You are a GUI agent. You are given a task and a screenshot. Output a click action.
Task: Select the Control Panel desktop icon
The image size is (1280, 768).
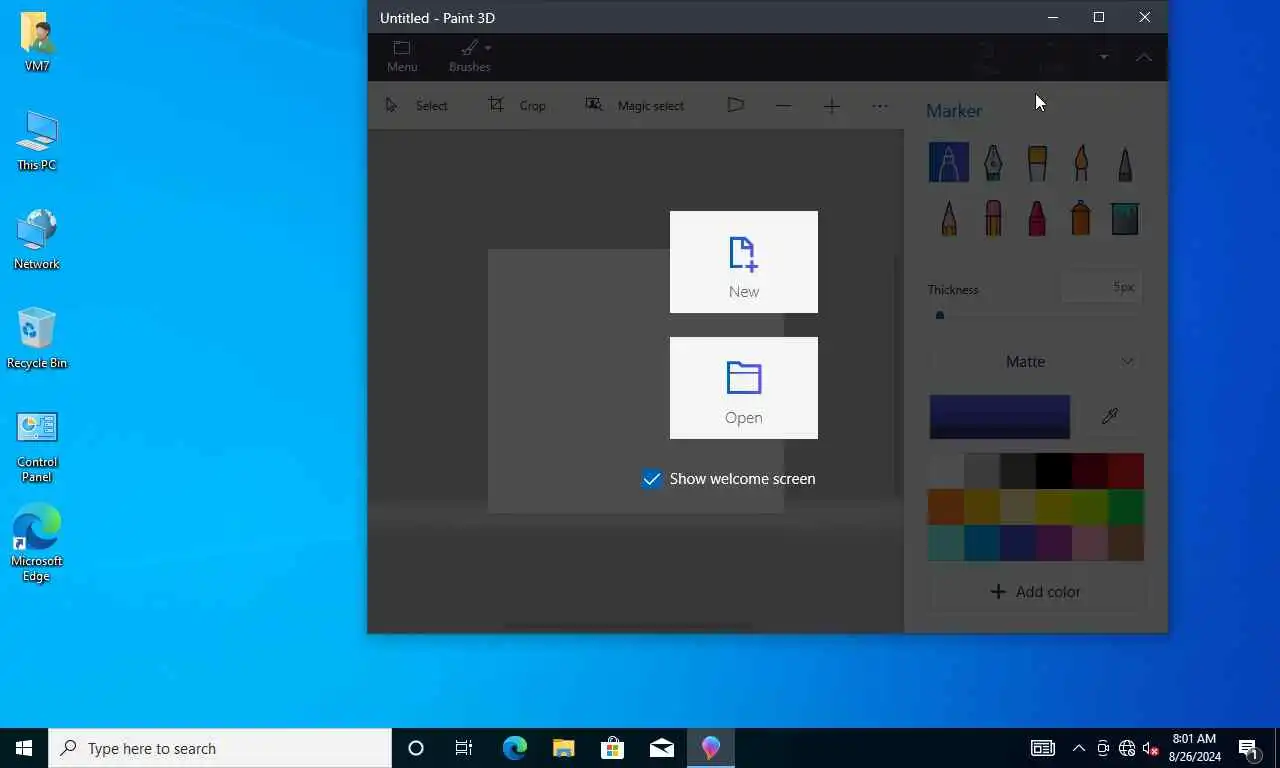click(x=37, y=446)
